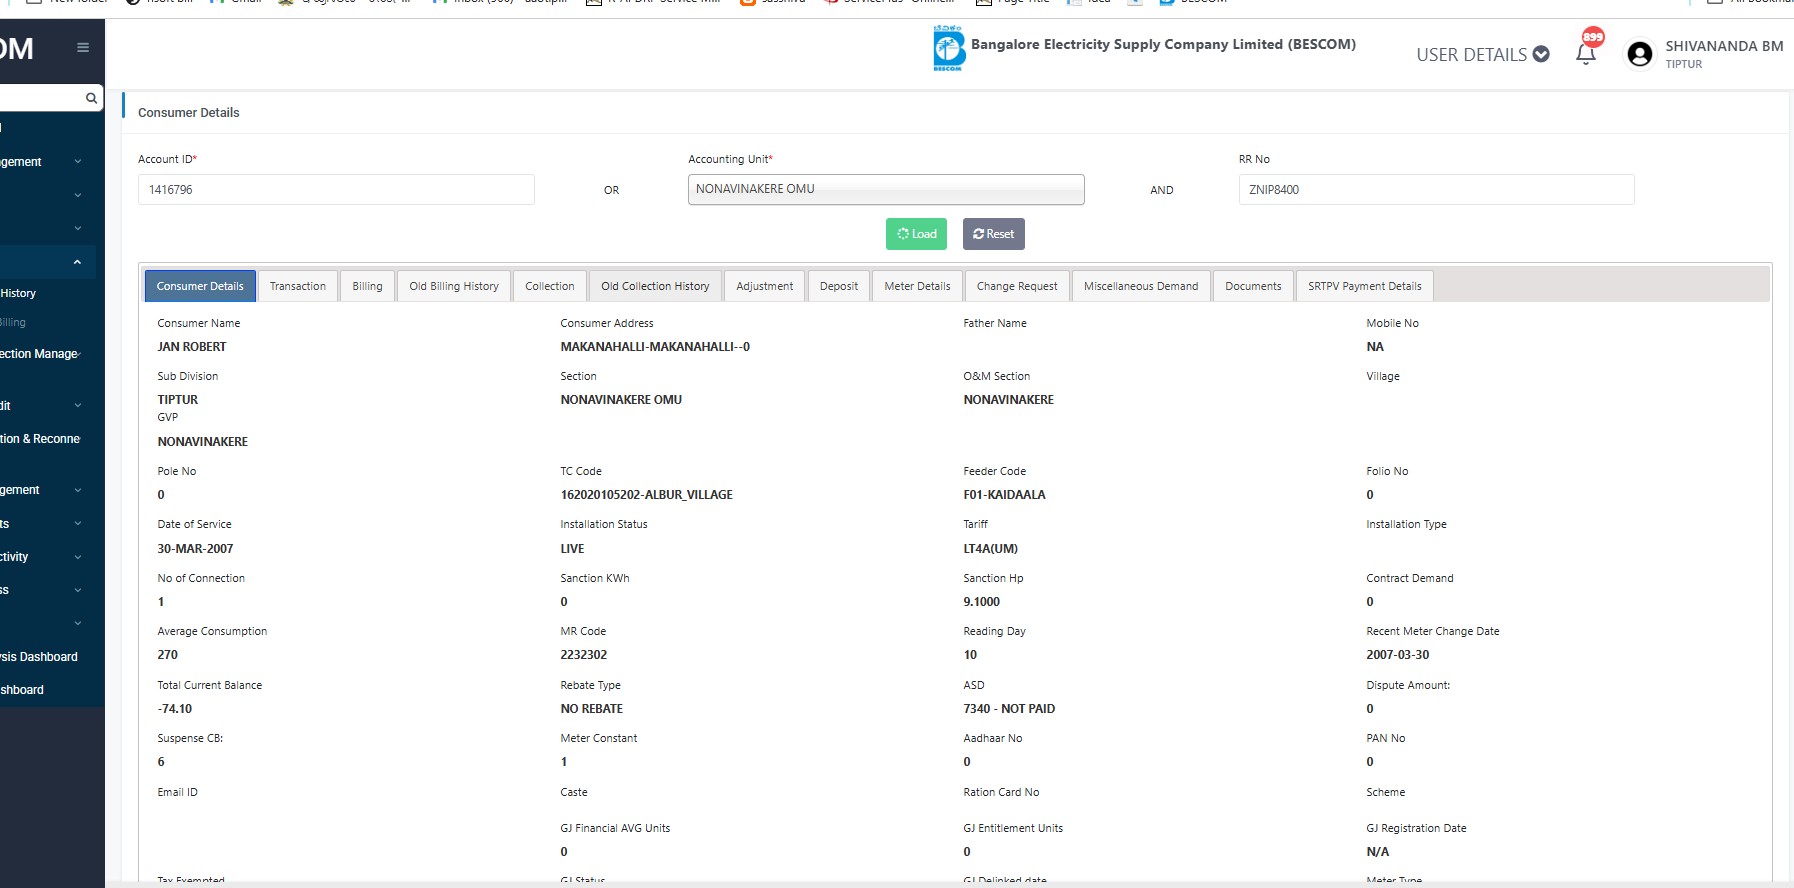Show the SRTPV Payment Details tab
This screenshot has height=888, width=1794.
1365,286
